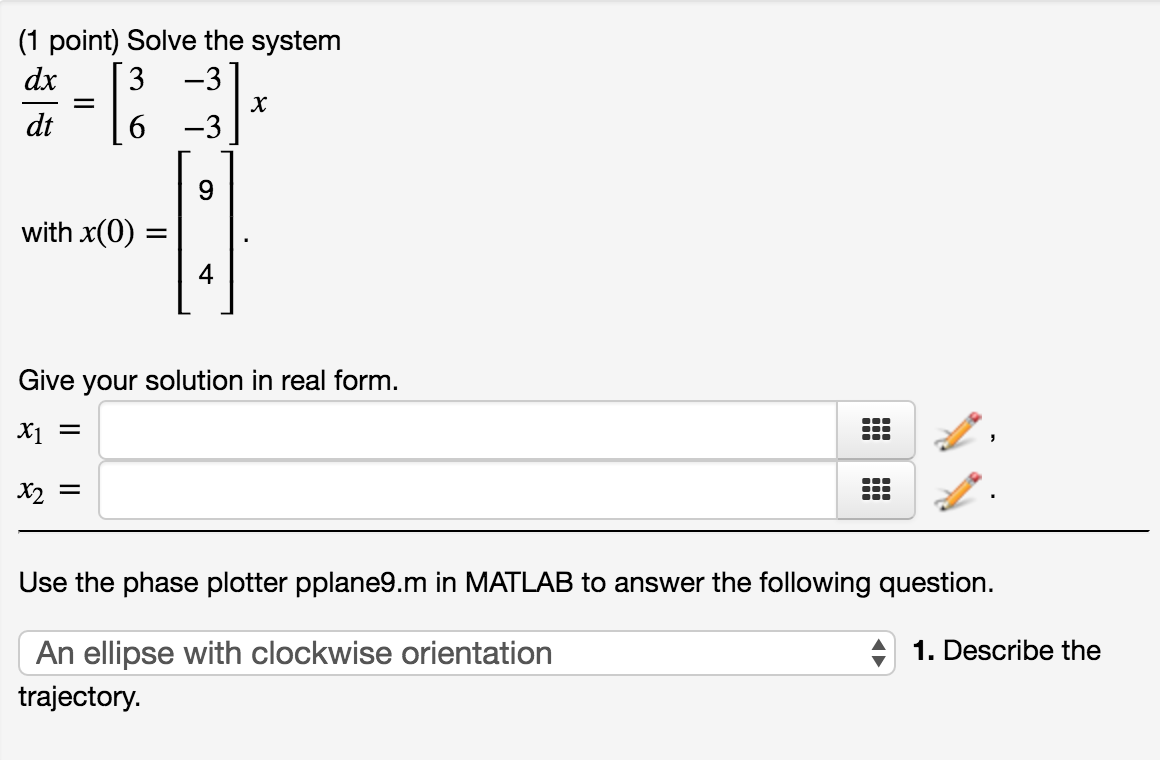Viewport: 1160px width, 760px height.
Task: Select the grid keypad icon on the first answer row
Action: [x=875, y=429]
